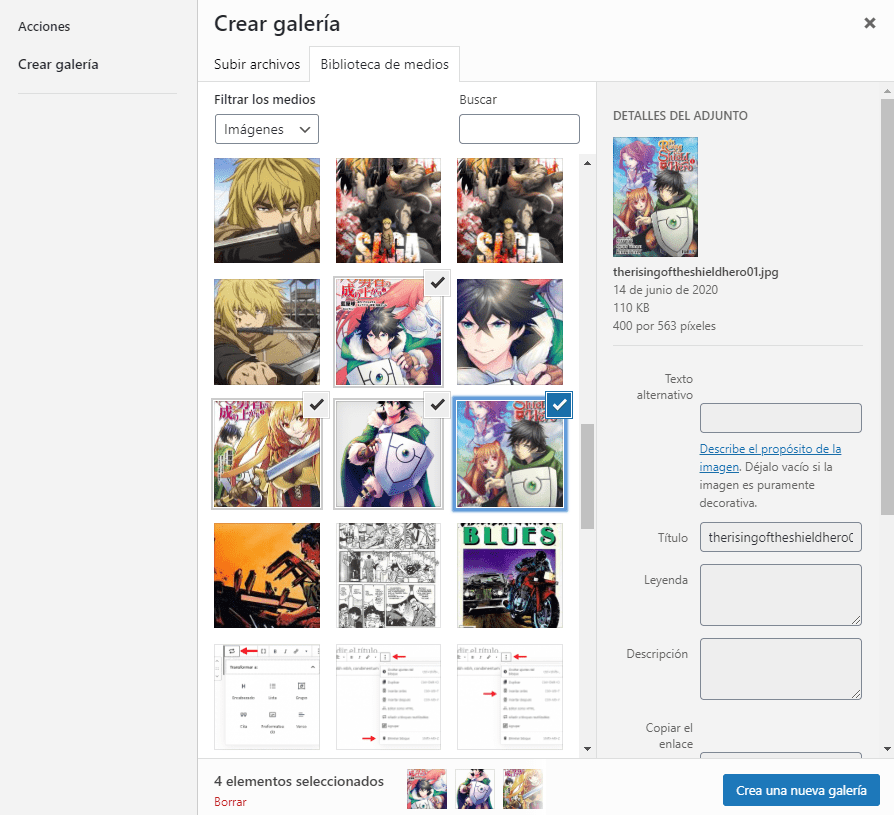Open the Imágenes media filter dropdown
This screenshot has width=894, height=815.
tap(267, 129)
